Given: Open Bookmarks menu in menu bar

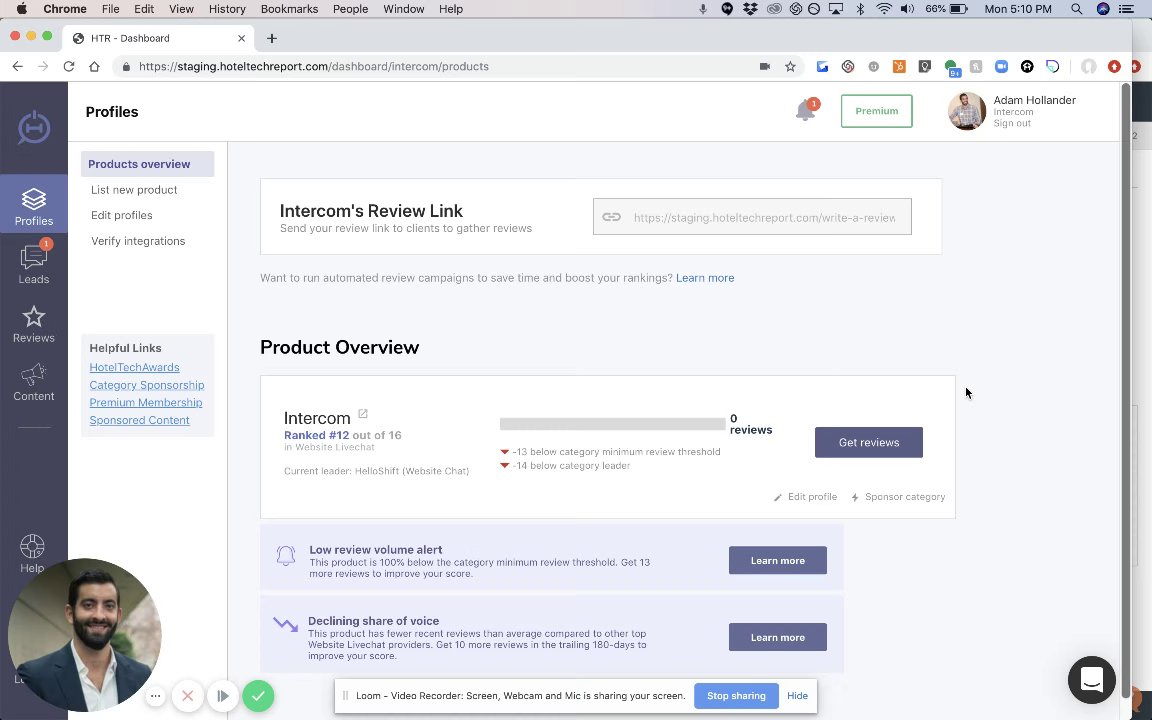Looking at the screenshot, I should click(289, 9).
